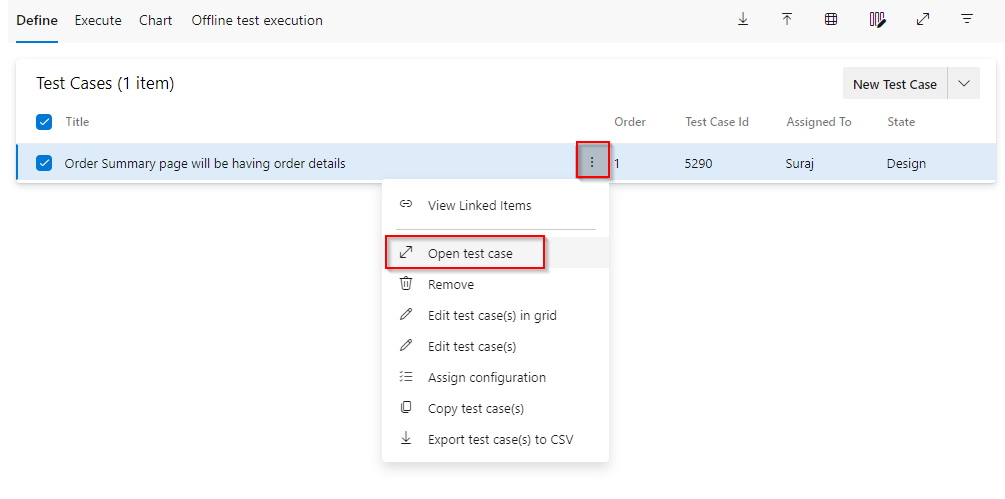Open the Order Summary page test case title

coord(205,163)
